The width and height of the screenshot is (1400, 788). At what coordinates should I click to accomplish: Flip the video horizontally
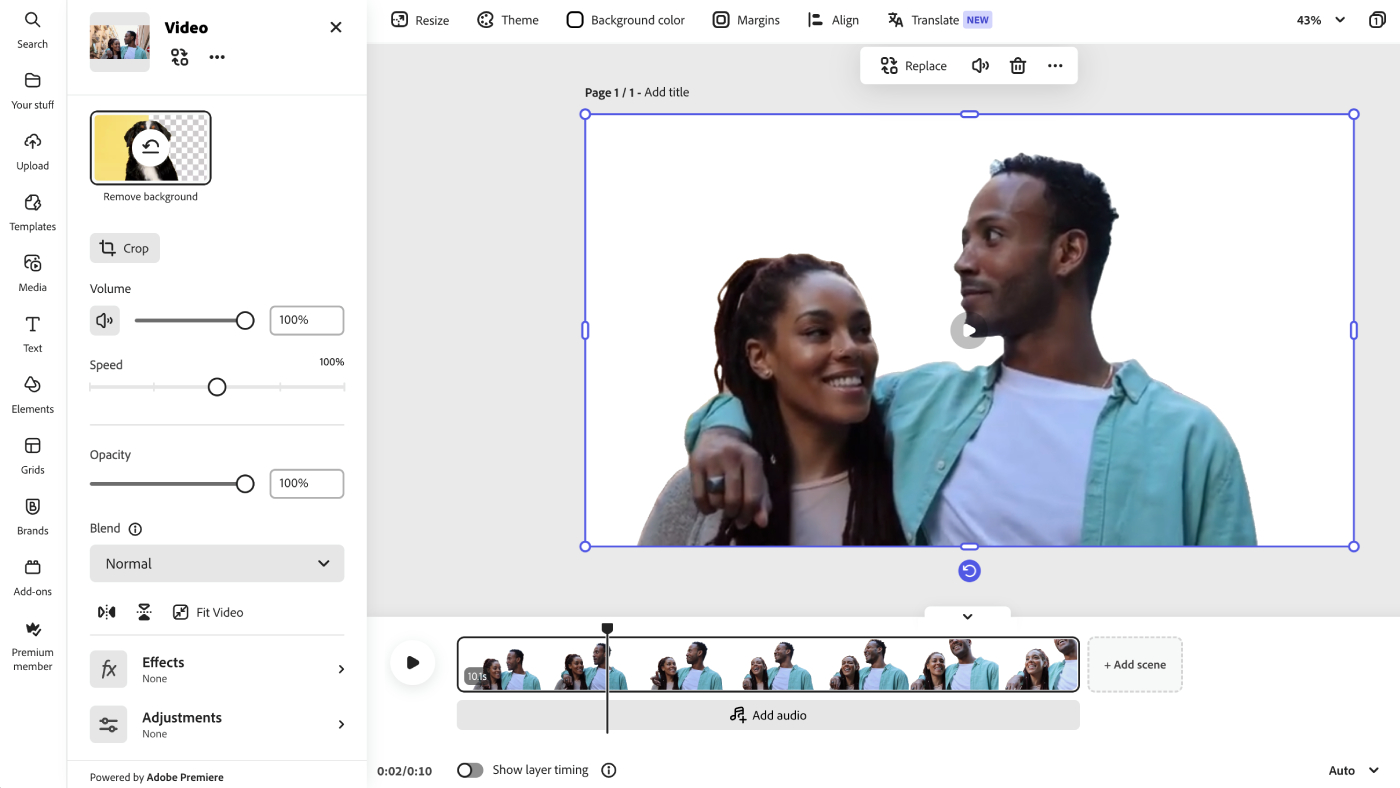(x=106, y=612)
